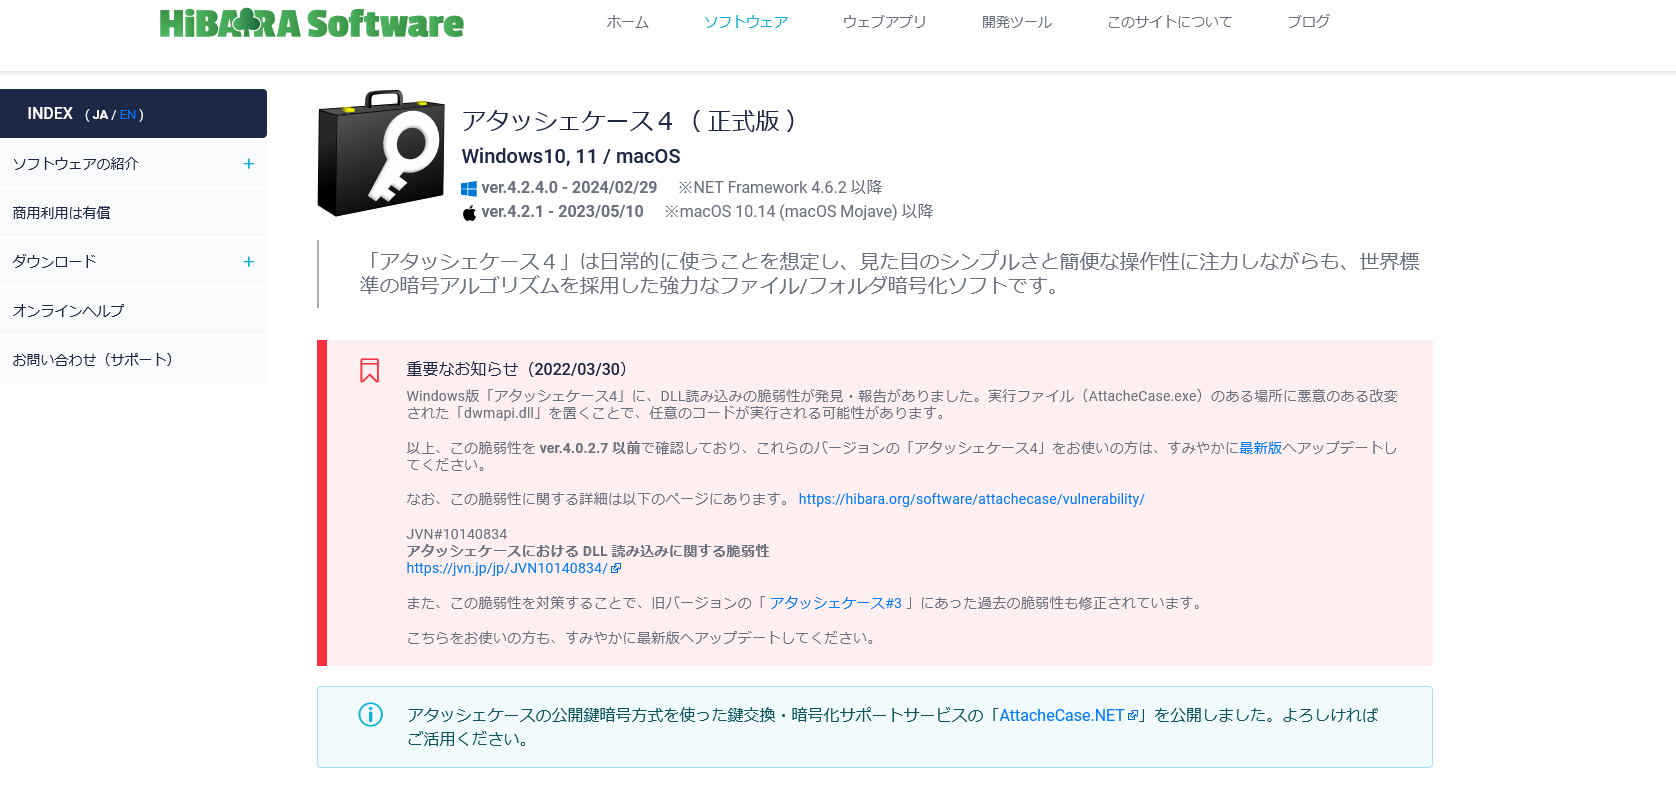Click external link icon after JVN URL
1676x789 pixels.
[616, 568]
